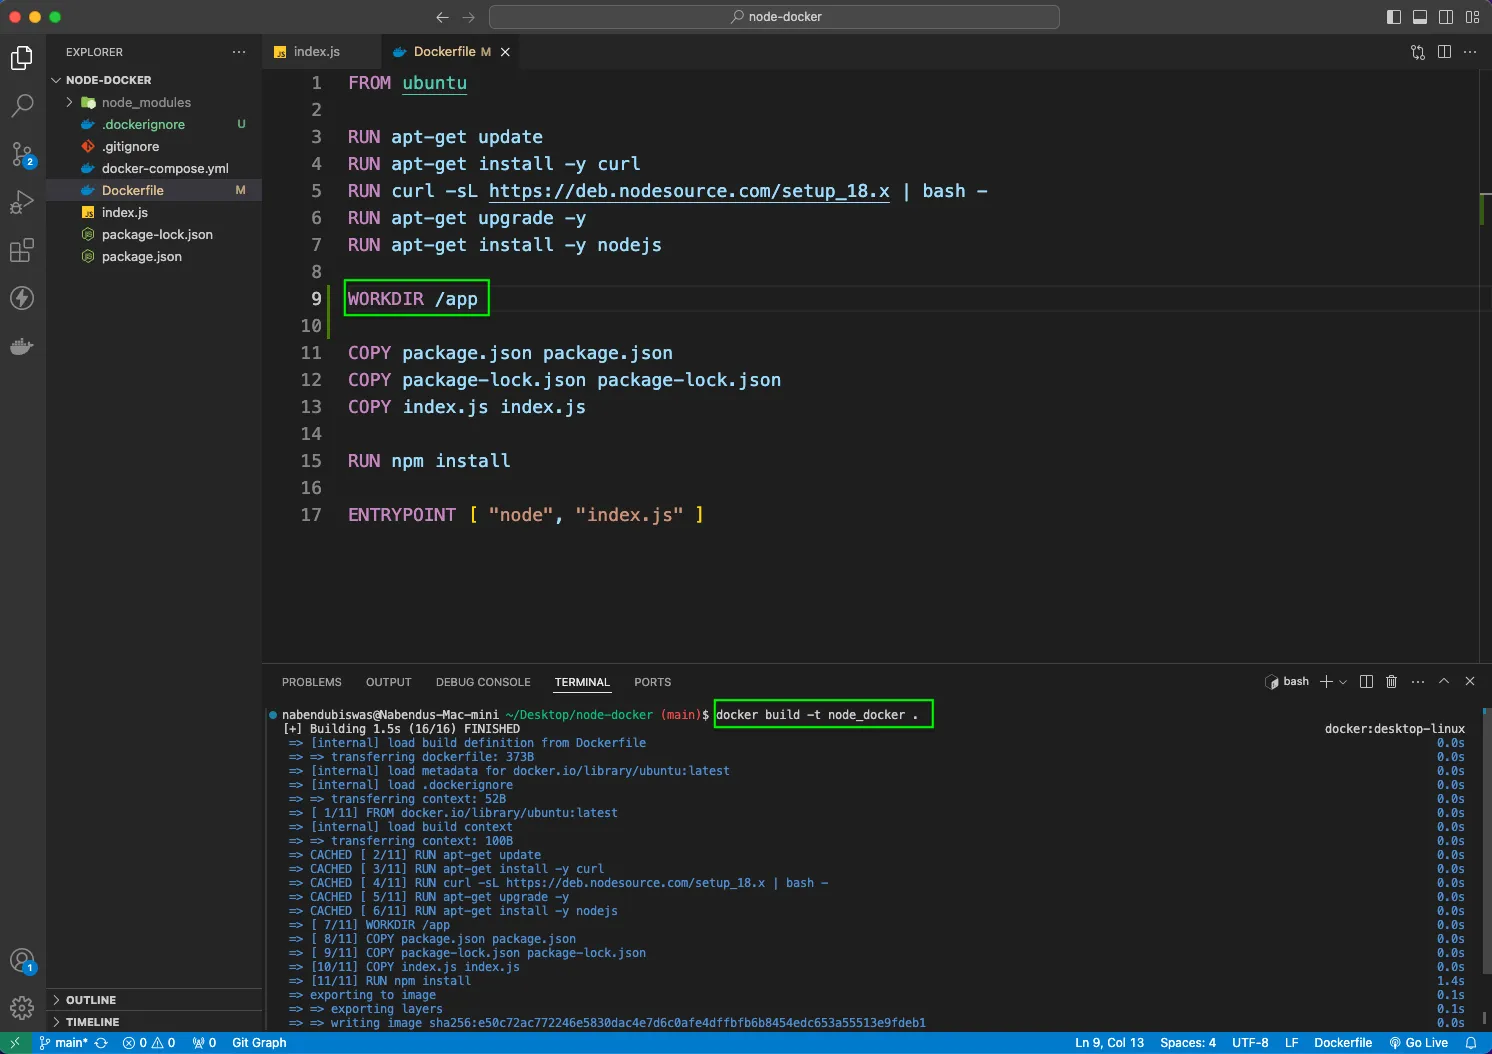Change indentation via Spaces: 4
Screen dimensions: 1492x1054
pos(1188,1043)
